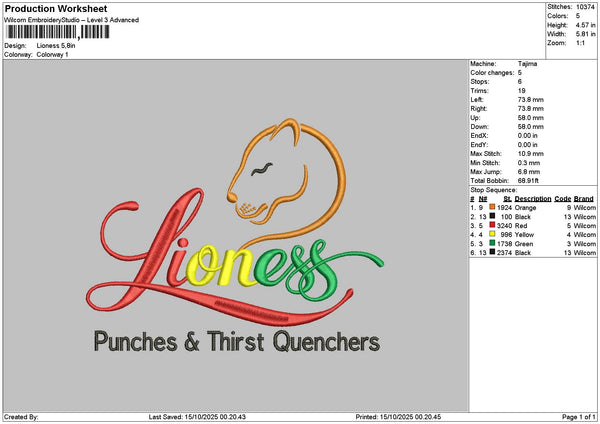The height and width of the screenshot is (424, 600).
Task: Click the Zoom value '1:1'
Action: coord(580,43)
